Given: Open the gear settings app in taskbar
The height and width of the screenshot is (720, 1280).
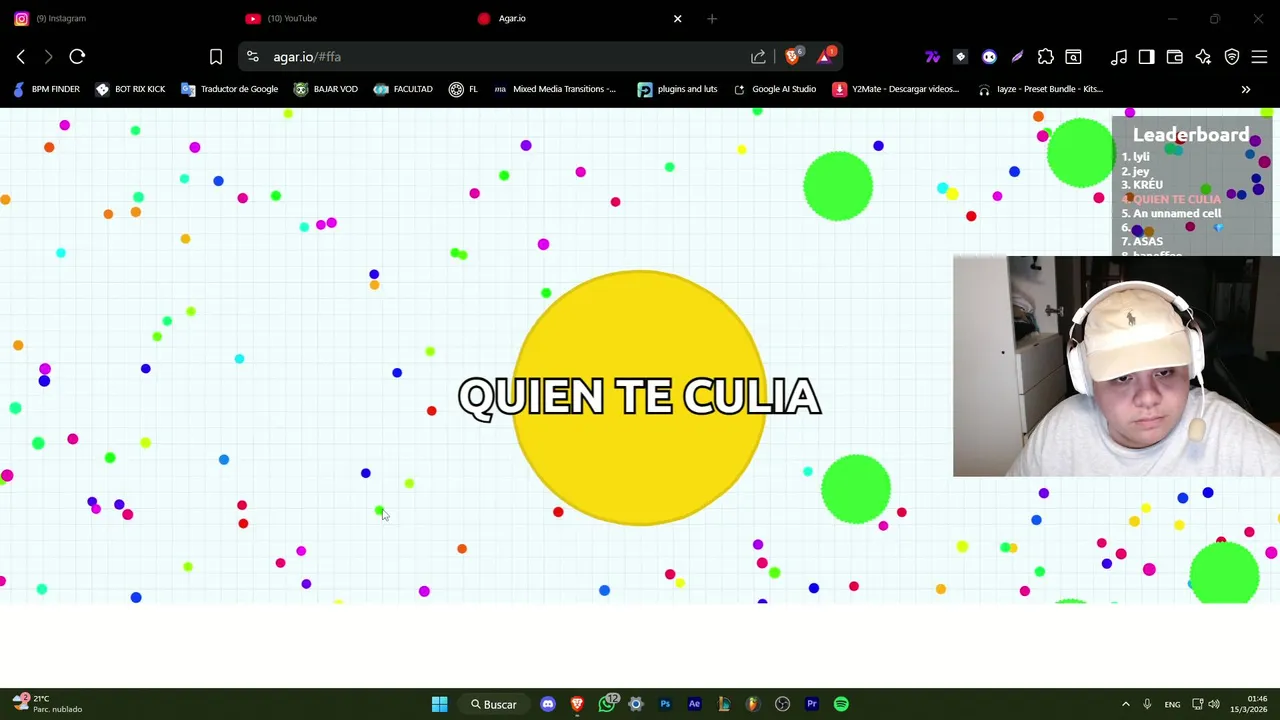Looking at the screenshot, I should (x=636, y=704).
